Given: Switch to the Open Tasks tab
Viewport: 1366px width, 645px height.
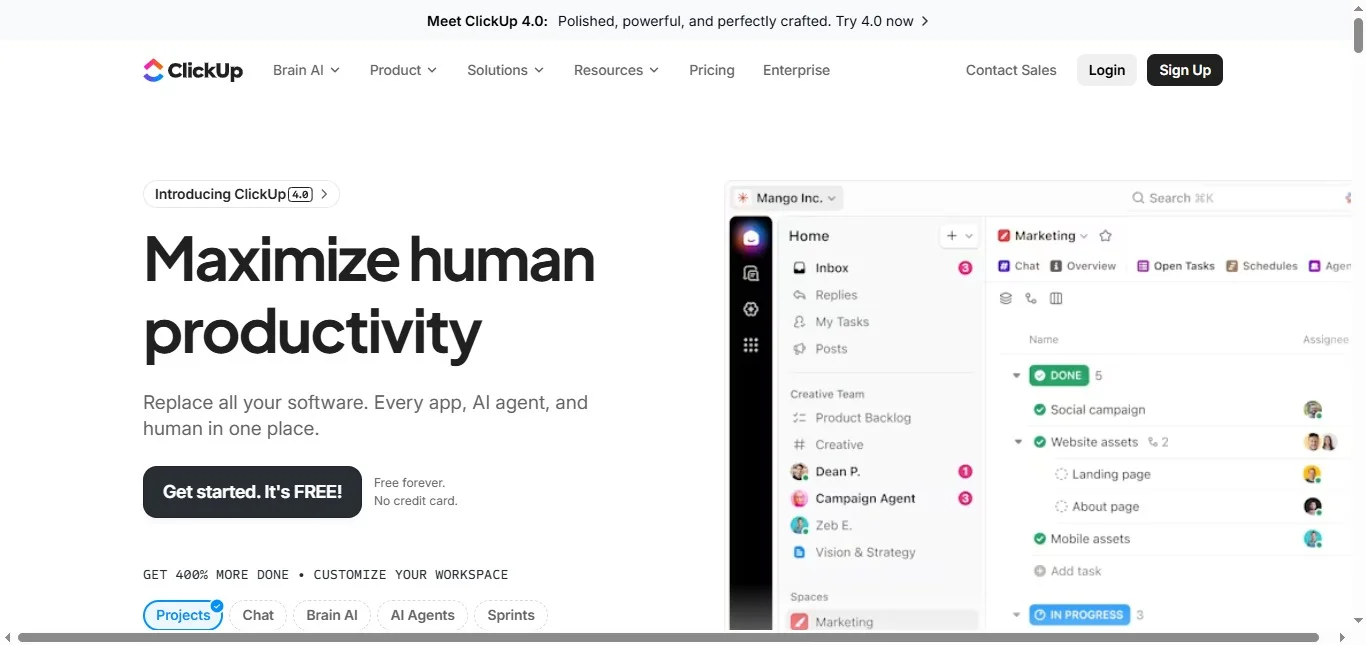Looking at the screenshot, I should pos(1176,266).
